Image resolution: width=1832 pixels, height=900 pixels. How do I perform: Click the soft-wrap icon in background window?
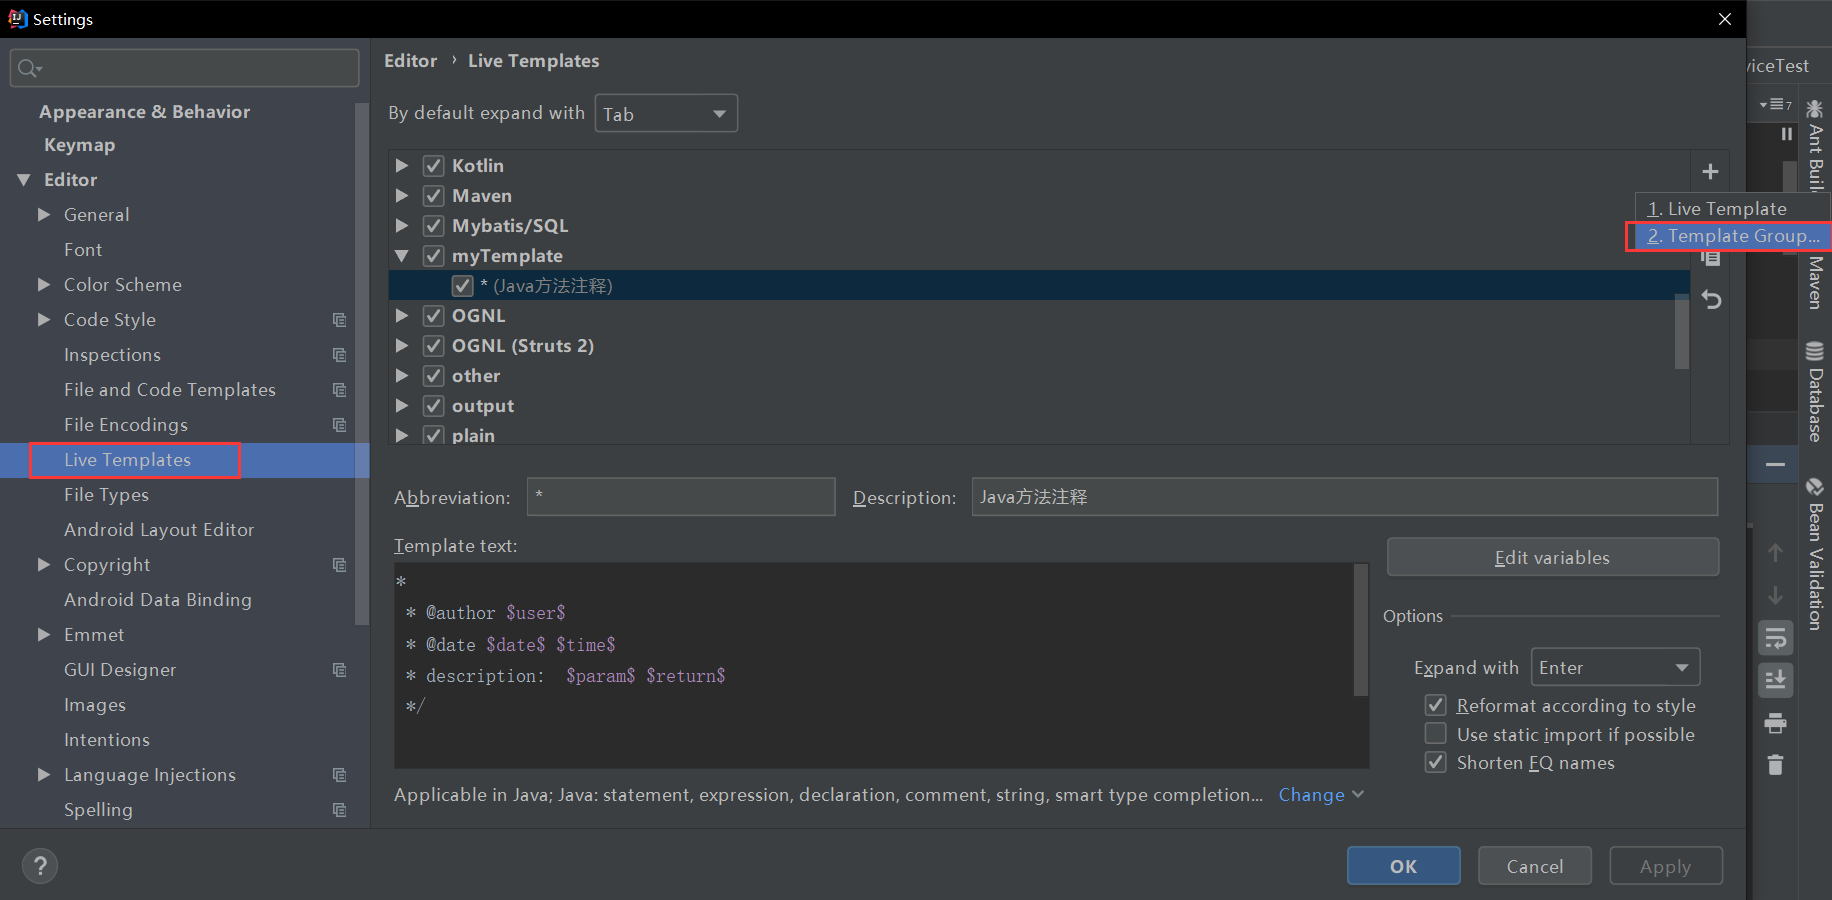pyautogui.click(x=1775, y=638)
